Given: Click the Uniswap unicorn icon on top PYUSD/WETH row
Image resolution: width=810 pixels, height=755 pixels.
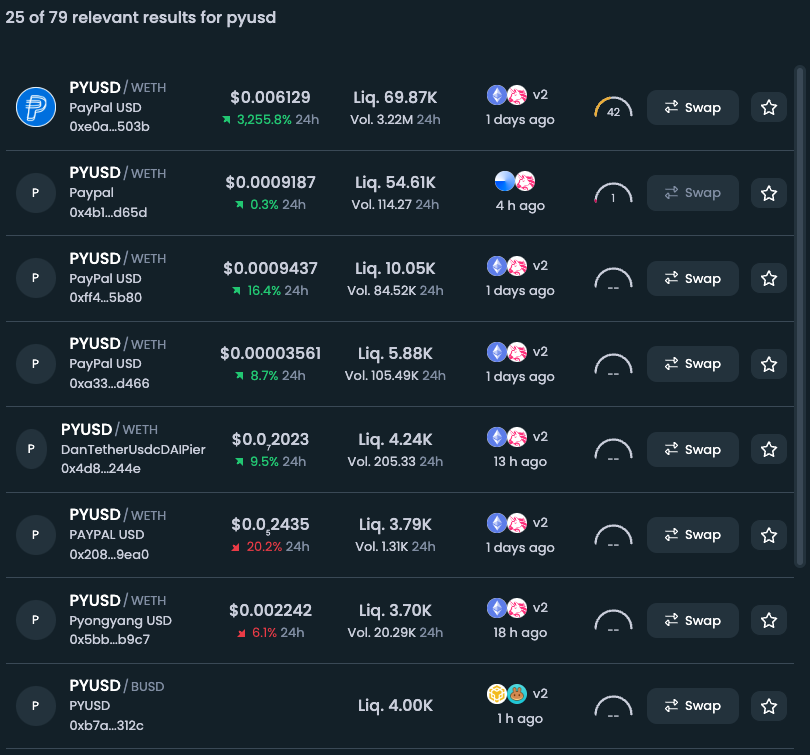Looking at the screenshot, I should 516,94.
